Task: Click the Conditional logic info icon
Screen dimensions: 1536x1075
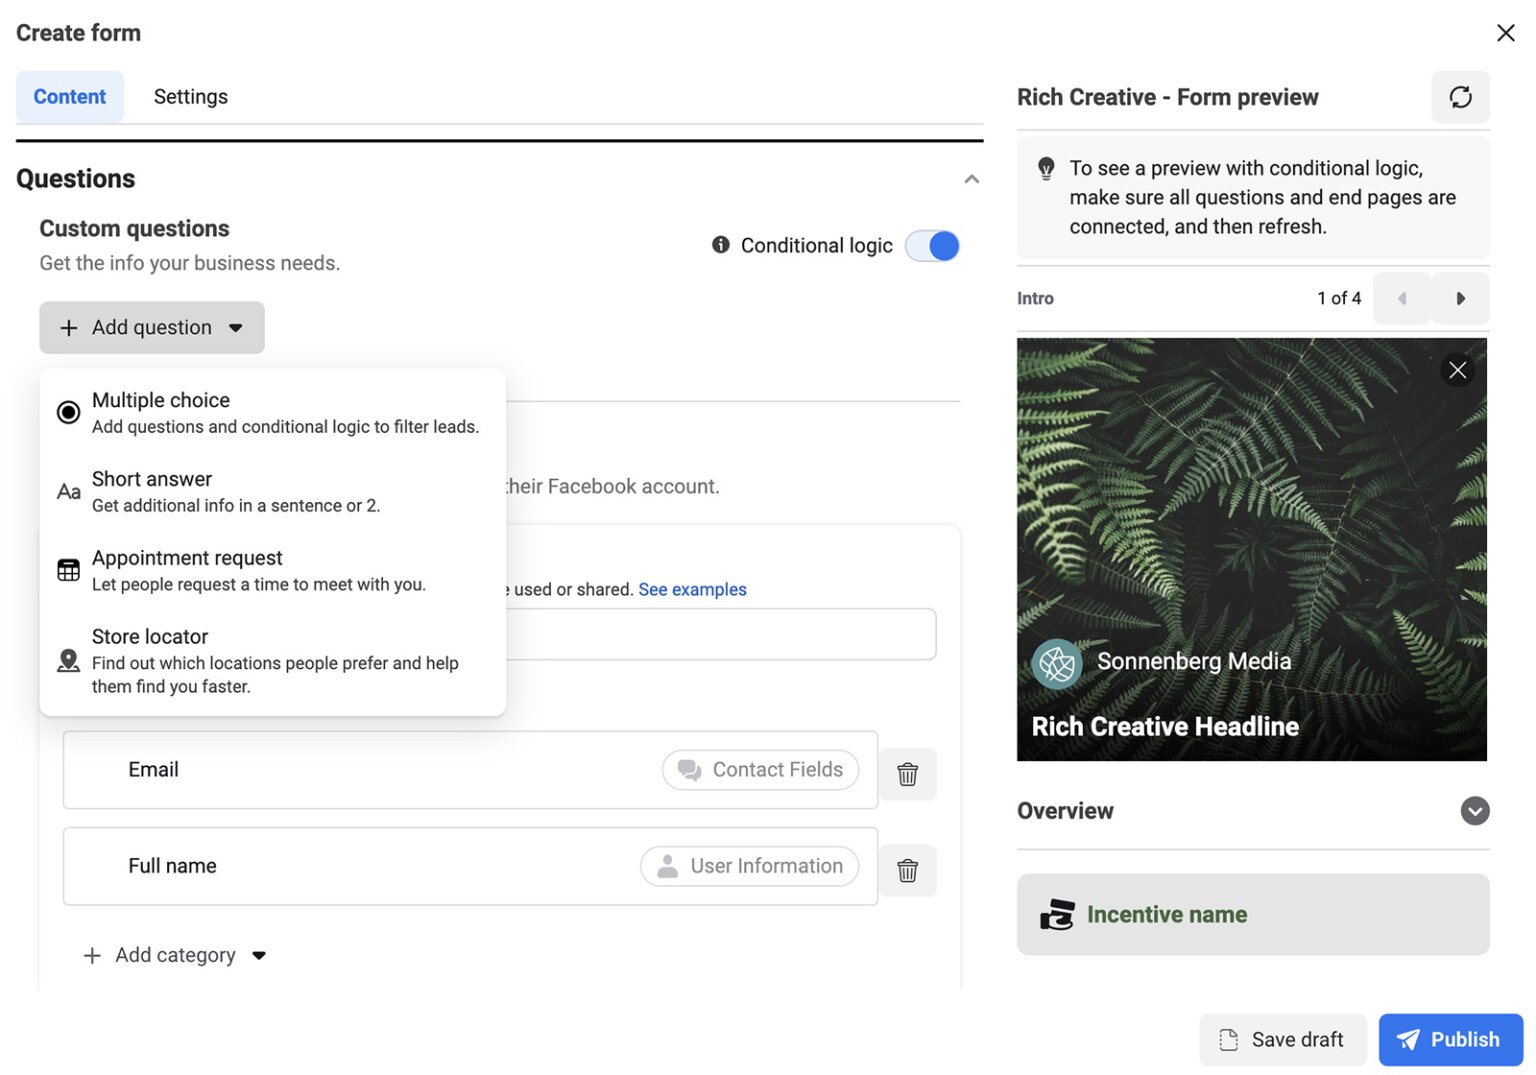Action: point(720,245)
